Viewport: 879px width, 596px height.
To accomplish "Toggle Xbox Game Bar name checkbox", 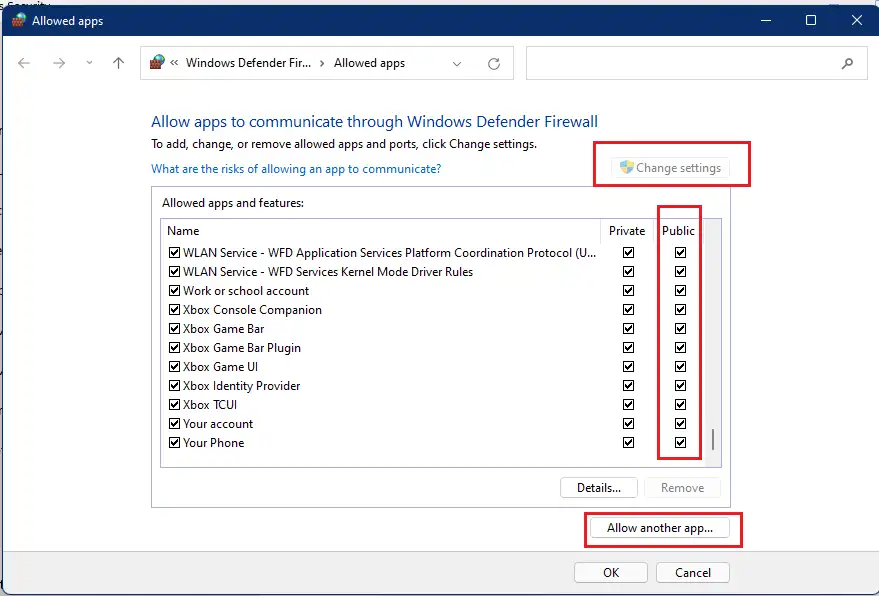I will 174,329.
